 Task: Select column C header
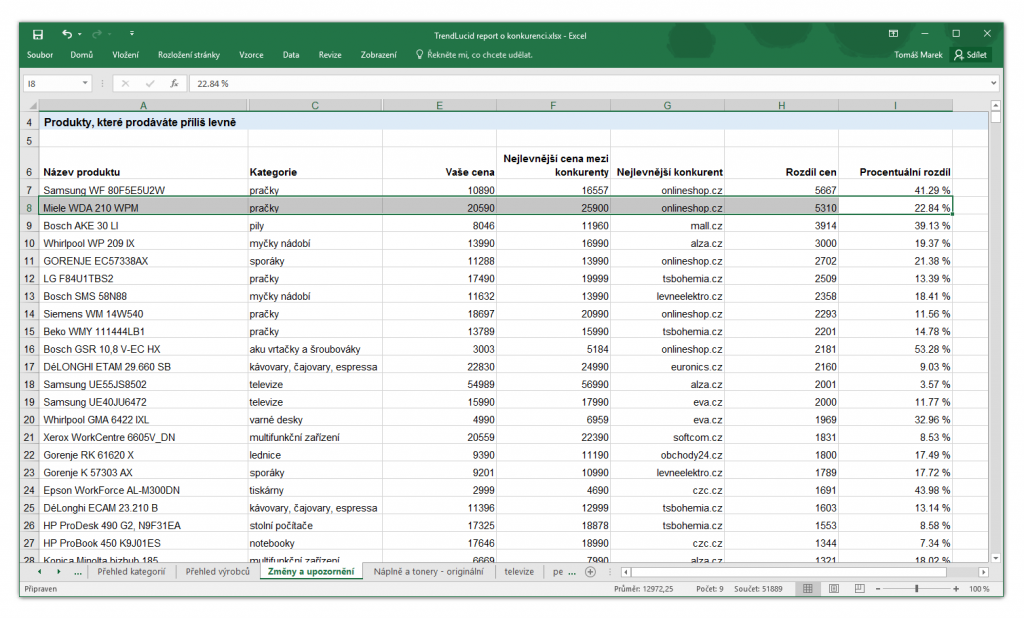point(315,105)
